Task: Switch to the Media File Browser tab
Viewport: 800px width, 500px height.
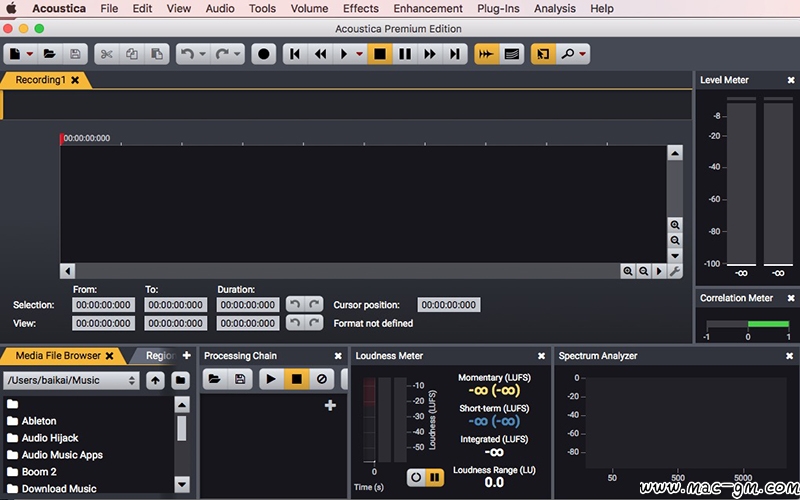Action: [58, 356]
